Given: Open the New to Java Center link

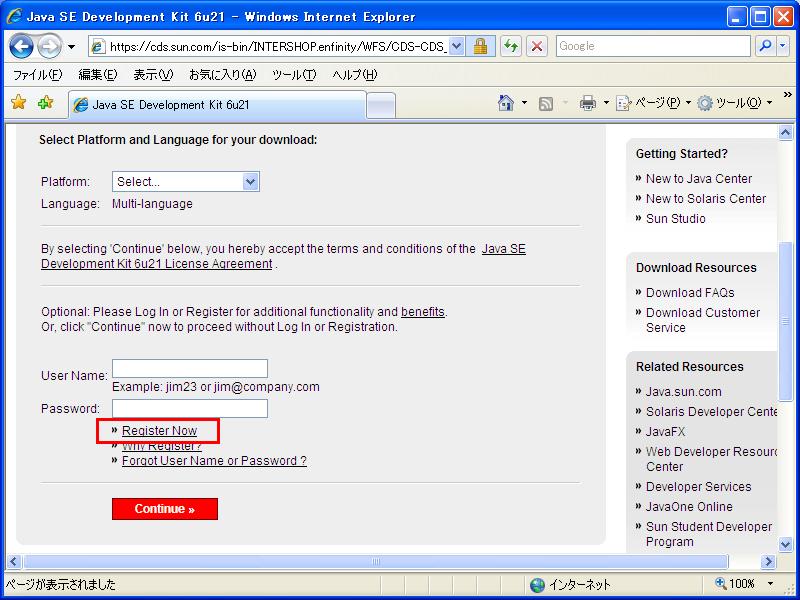Looking at the screenshot, I should coord(699,179).
